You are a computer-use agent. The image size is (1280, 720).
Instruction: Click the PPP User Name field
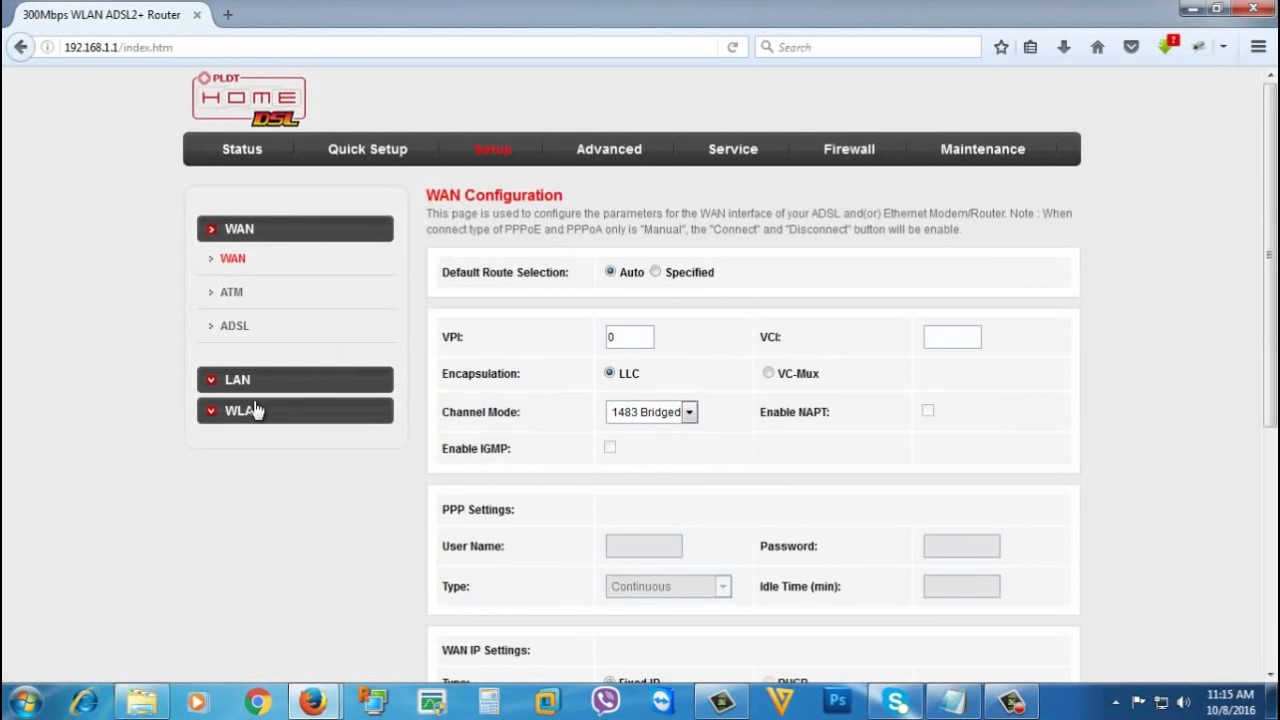coord(644,546)
